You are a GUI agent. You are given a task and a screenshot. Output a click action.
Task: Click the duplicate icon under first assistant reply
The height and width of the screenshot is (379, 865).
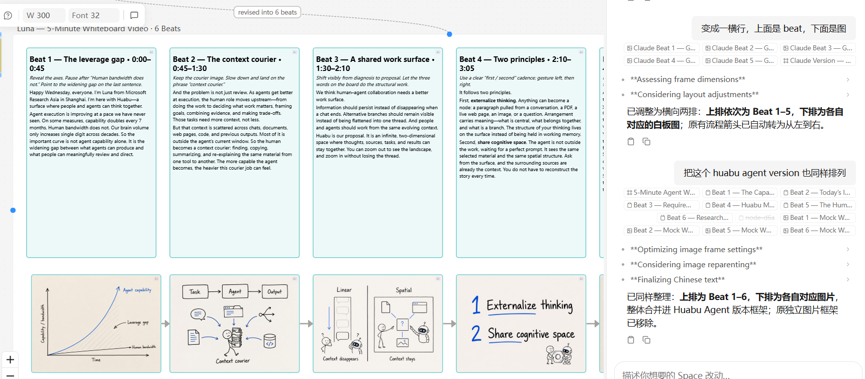pyautogui.click(x=646, y=142)
